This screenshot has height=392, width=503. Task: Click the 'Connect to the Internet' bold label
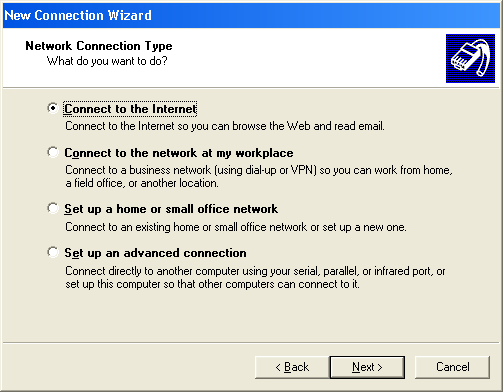click(130, 109)
